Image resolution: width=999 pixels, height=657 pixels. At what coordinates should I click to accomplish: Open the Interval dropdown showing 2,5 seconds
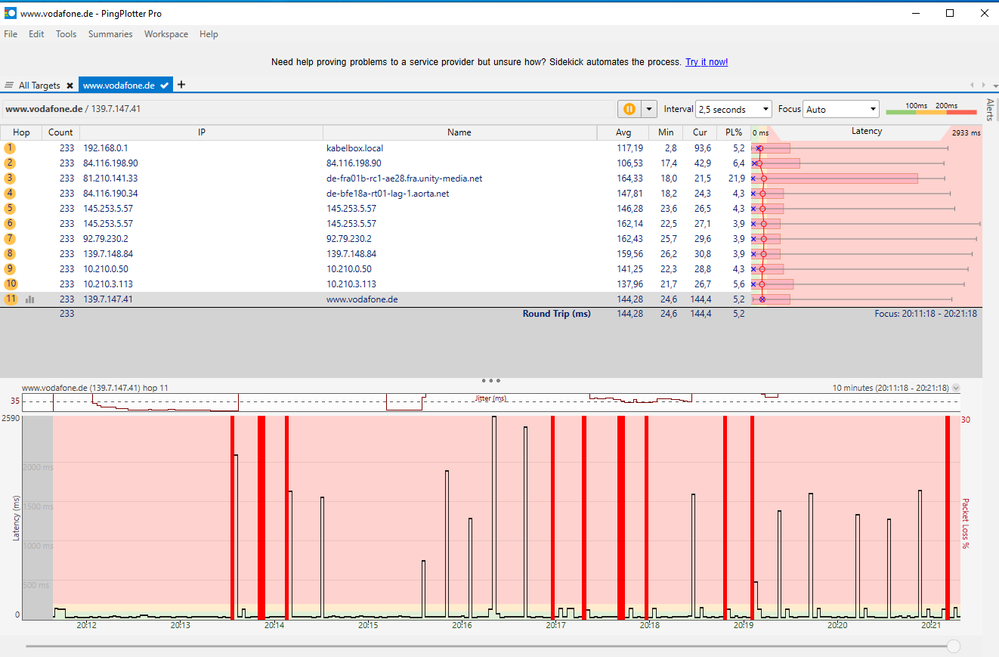click(733, 109)
